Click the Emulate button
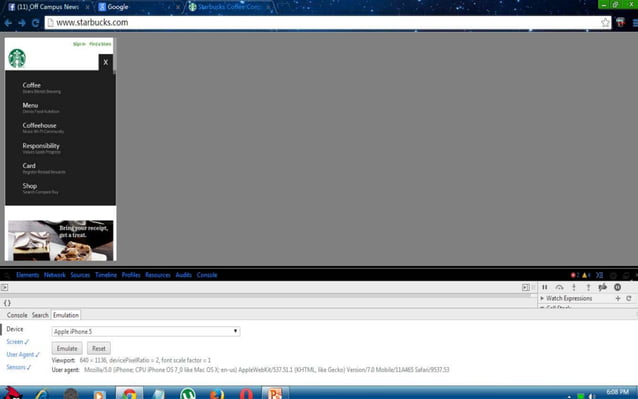The width and height of the screenshot is (638, 399). pos(67,349)
